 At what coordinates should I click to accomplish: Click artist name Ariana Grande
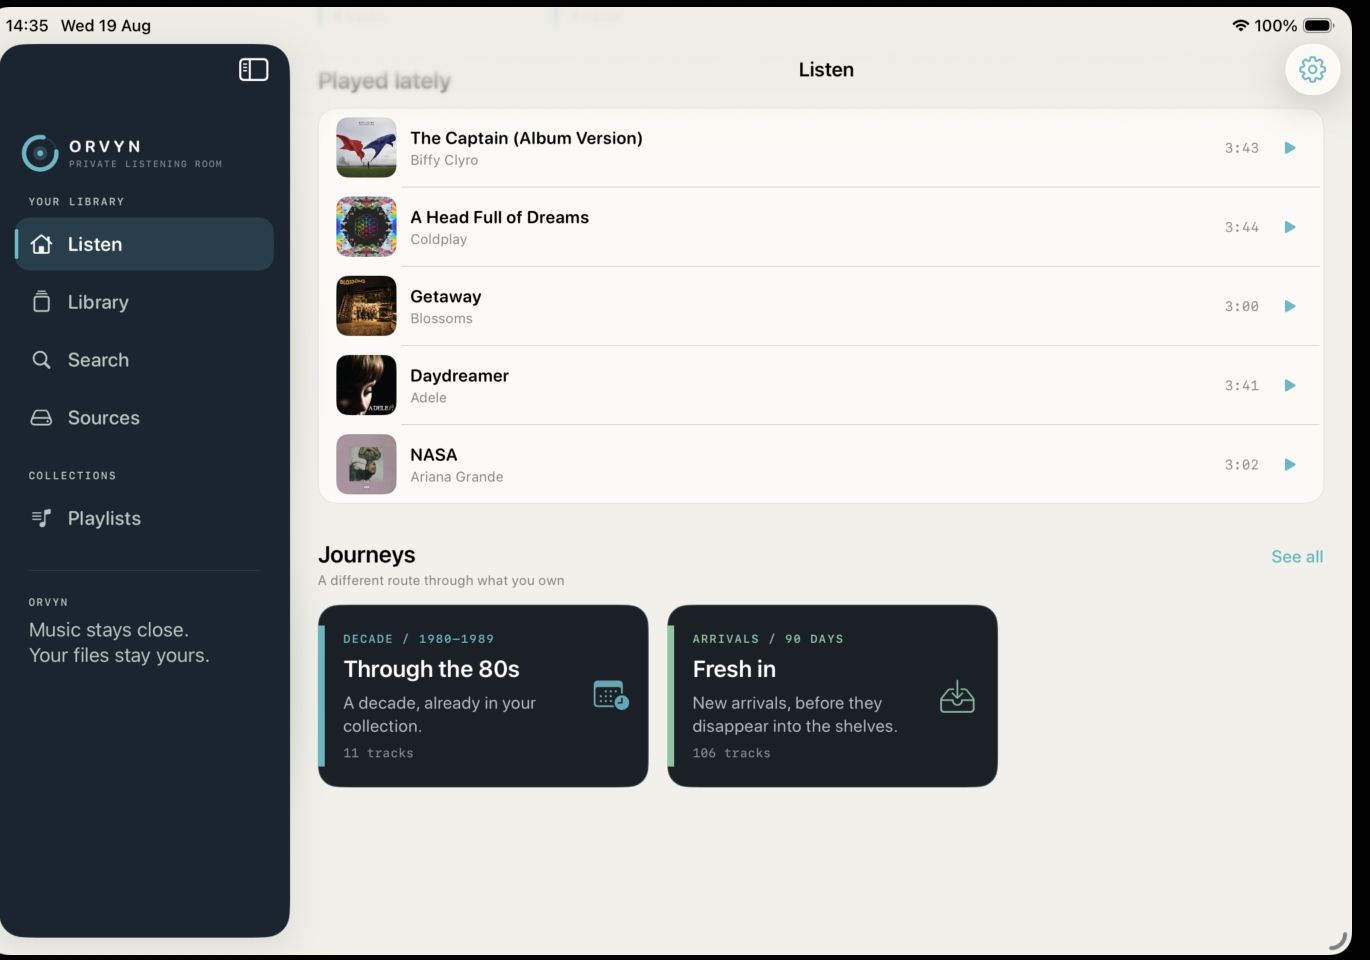[x=457, y=477]
